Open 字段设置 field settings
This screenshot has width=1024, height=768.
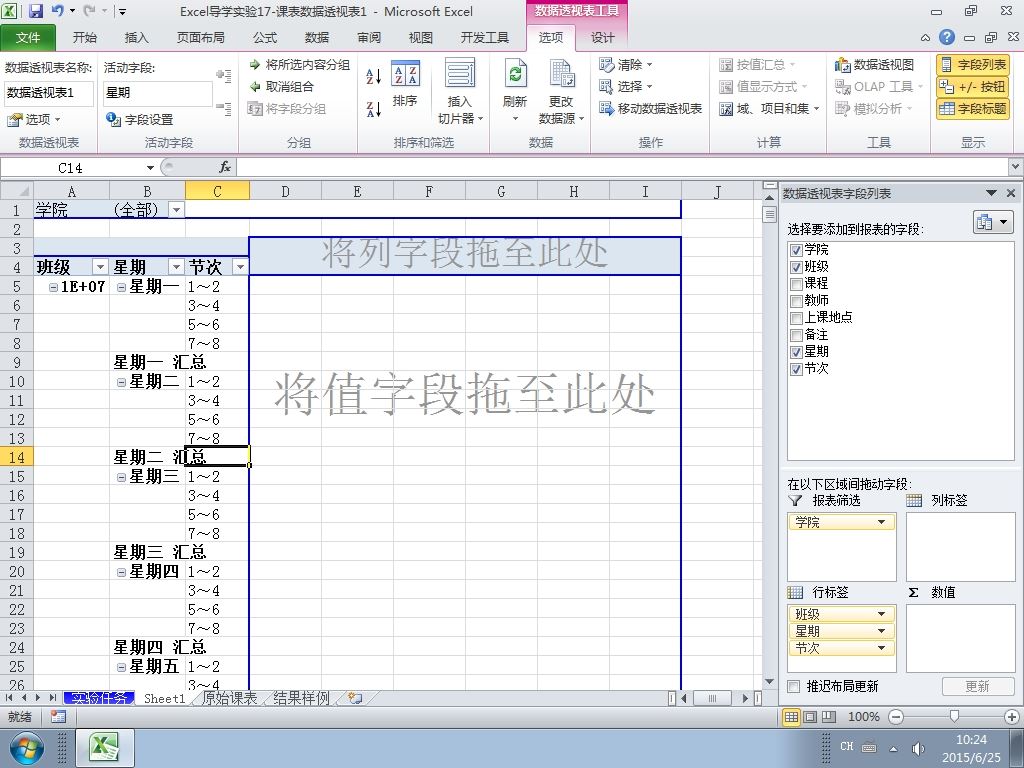pyautogui.click(x=140, y=120)
